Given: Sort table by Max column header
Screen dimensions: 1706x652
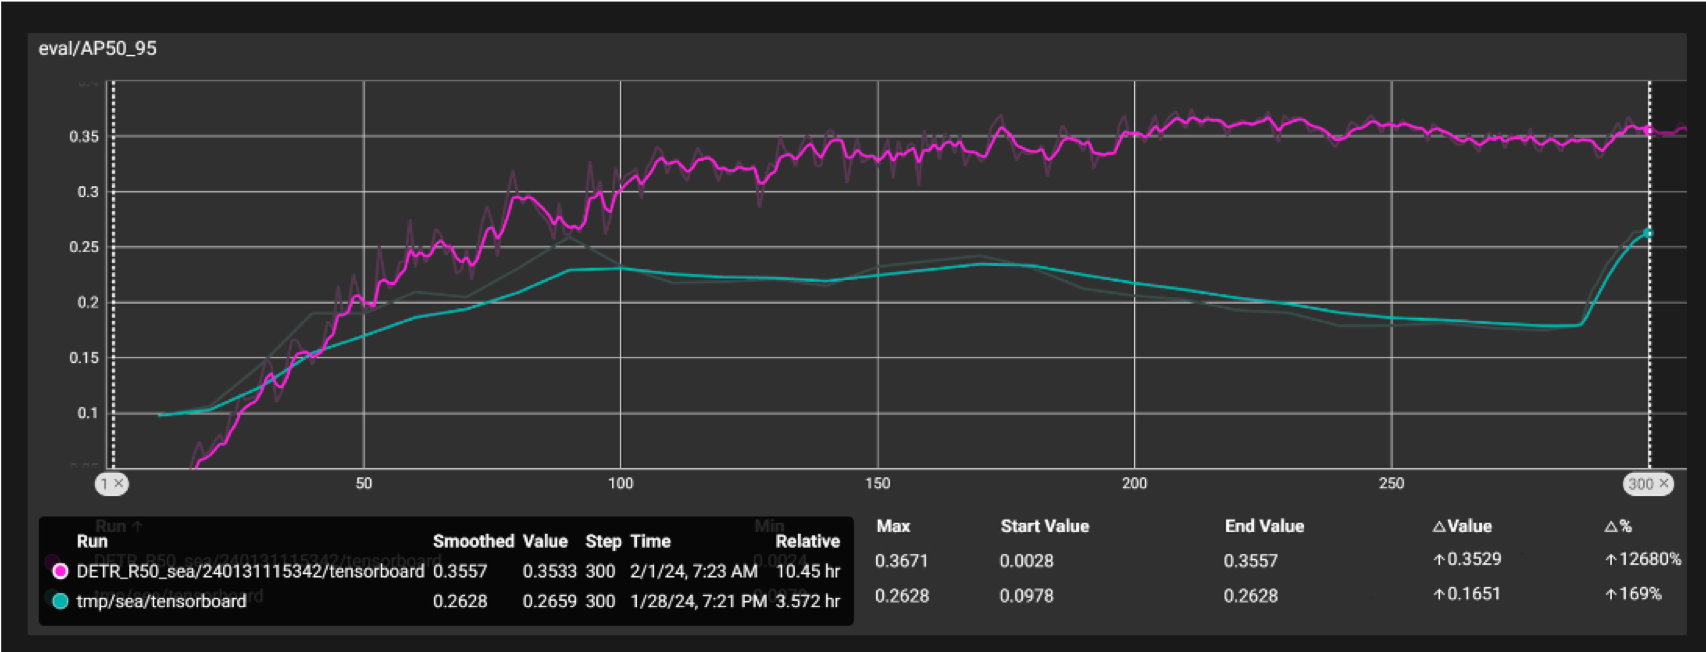Looking at the screenshot, I should (893, 526).
